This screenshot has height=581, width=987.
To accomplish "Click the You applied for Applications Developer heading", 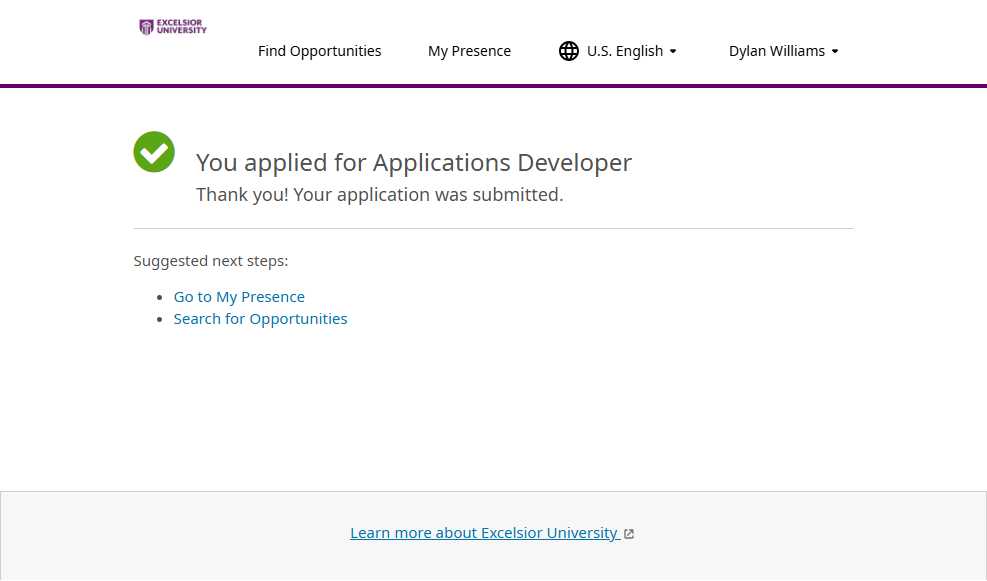I will tap(413, 163).
